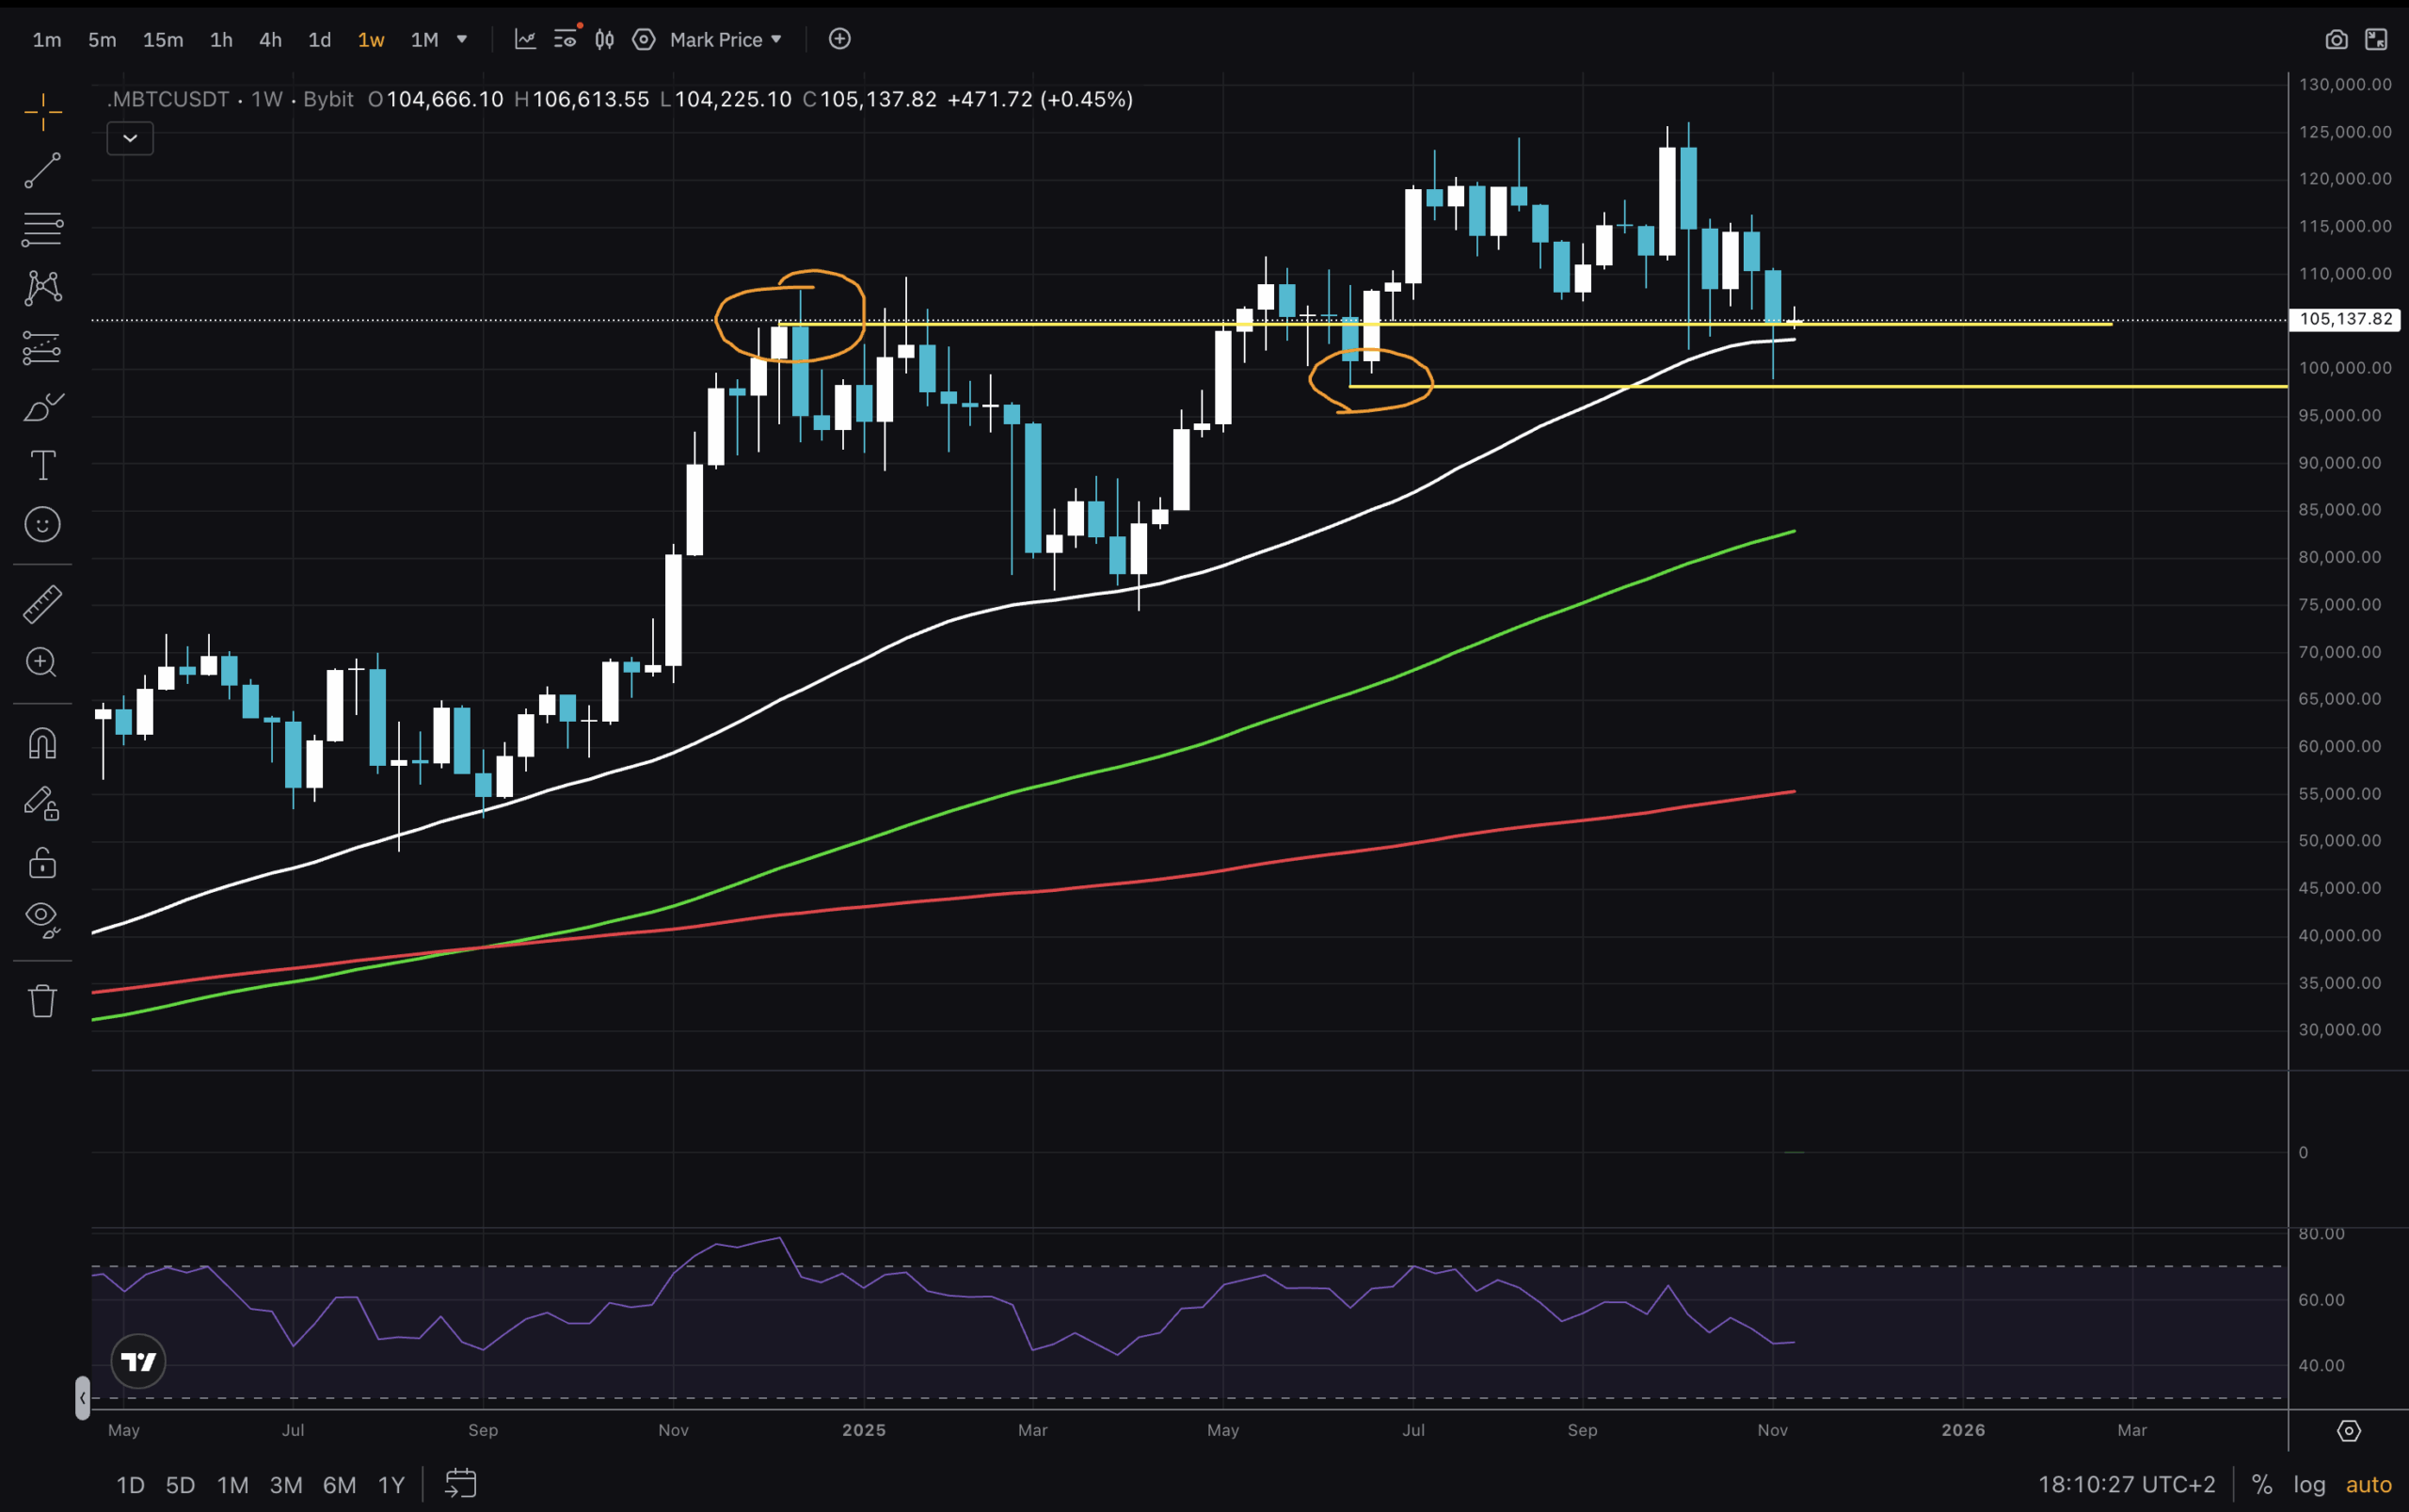The width and height of the screenshot is (2409, 1512).
Task: Toggle log scale on price axis
Action: tap(2309, 1484)
